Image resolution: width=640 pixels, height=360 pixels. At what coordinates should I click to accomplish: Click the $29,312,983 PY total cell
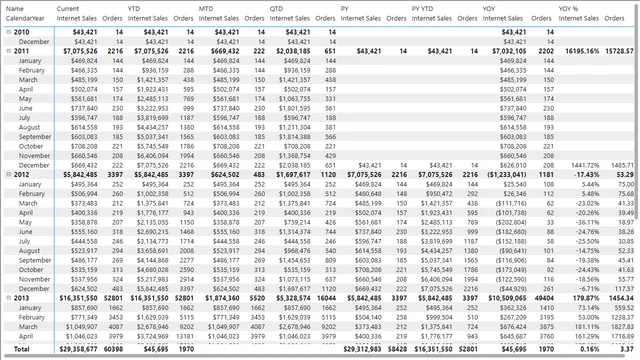pyautogui.click(x=362, y=349)
